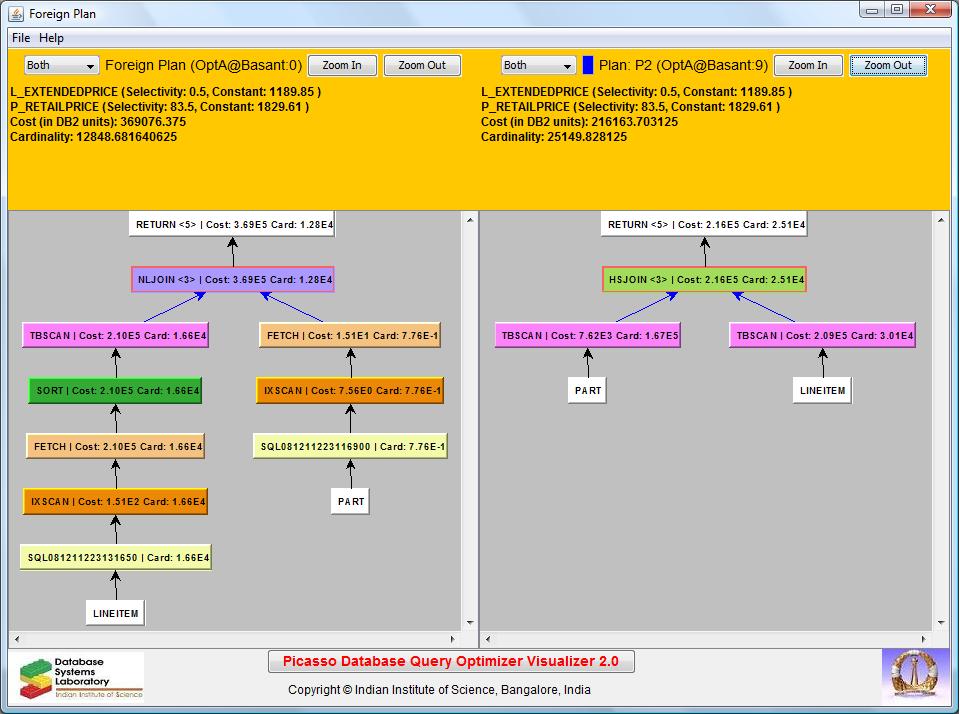This screenshot has height=714, width=960.
Task: Open the Help menu
Action: [51, 38]
